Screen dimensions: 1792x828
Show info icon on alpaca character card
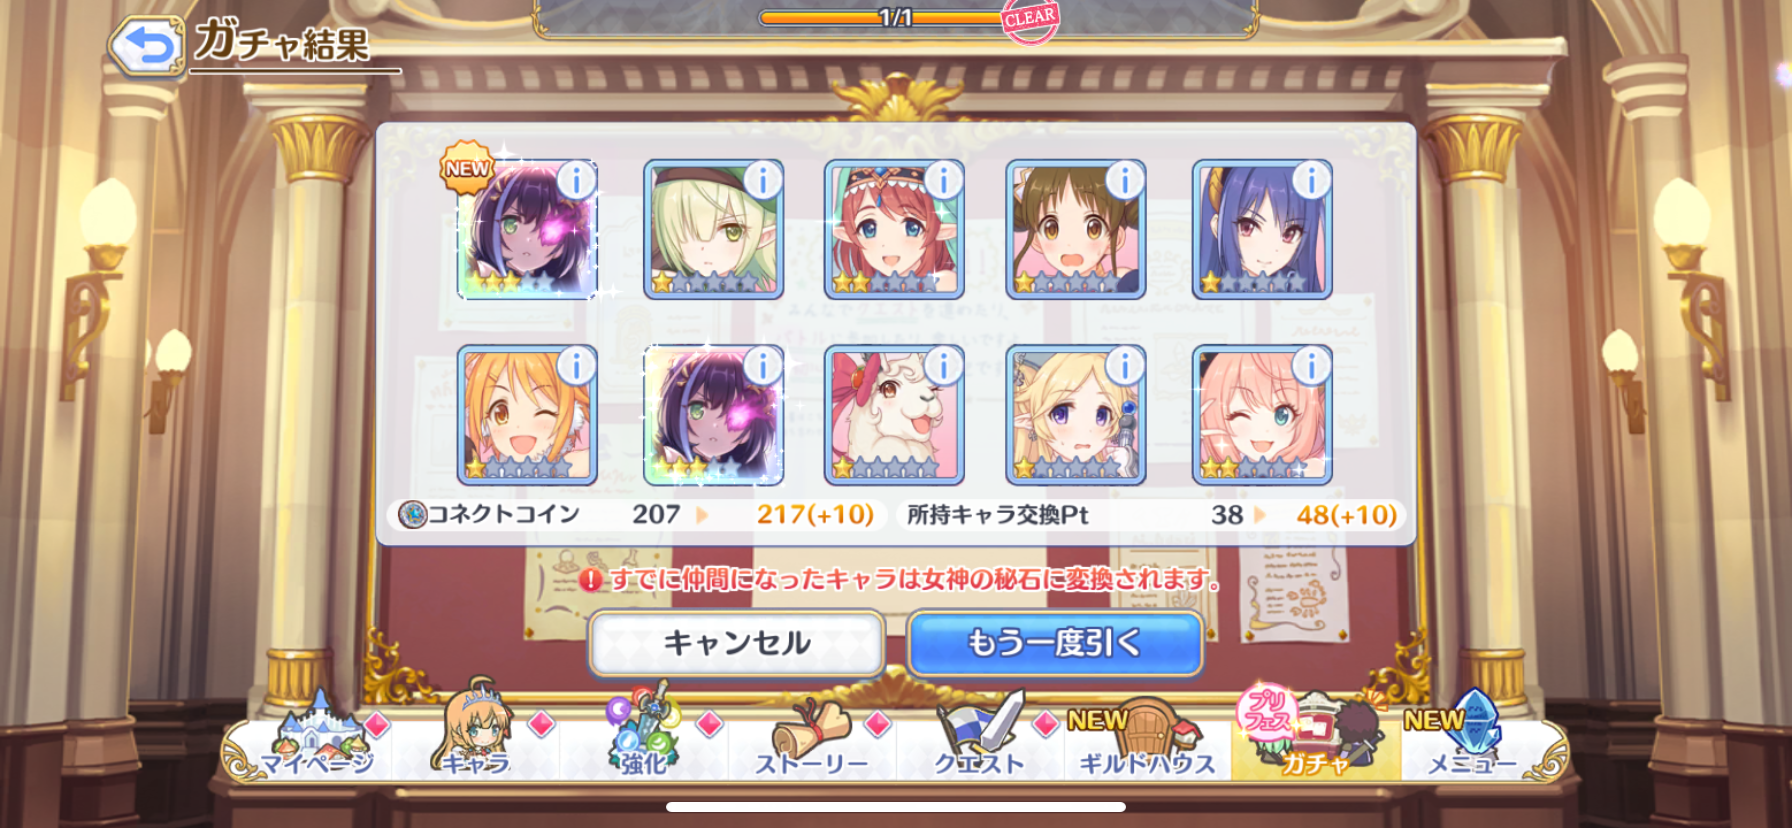(x=943, y=366)
